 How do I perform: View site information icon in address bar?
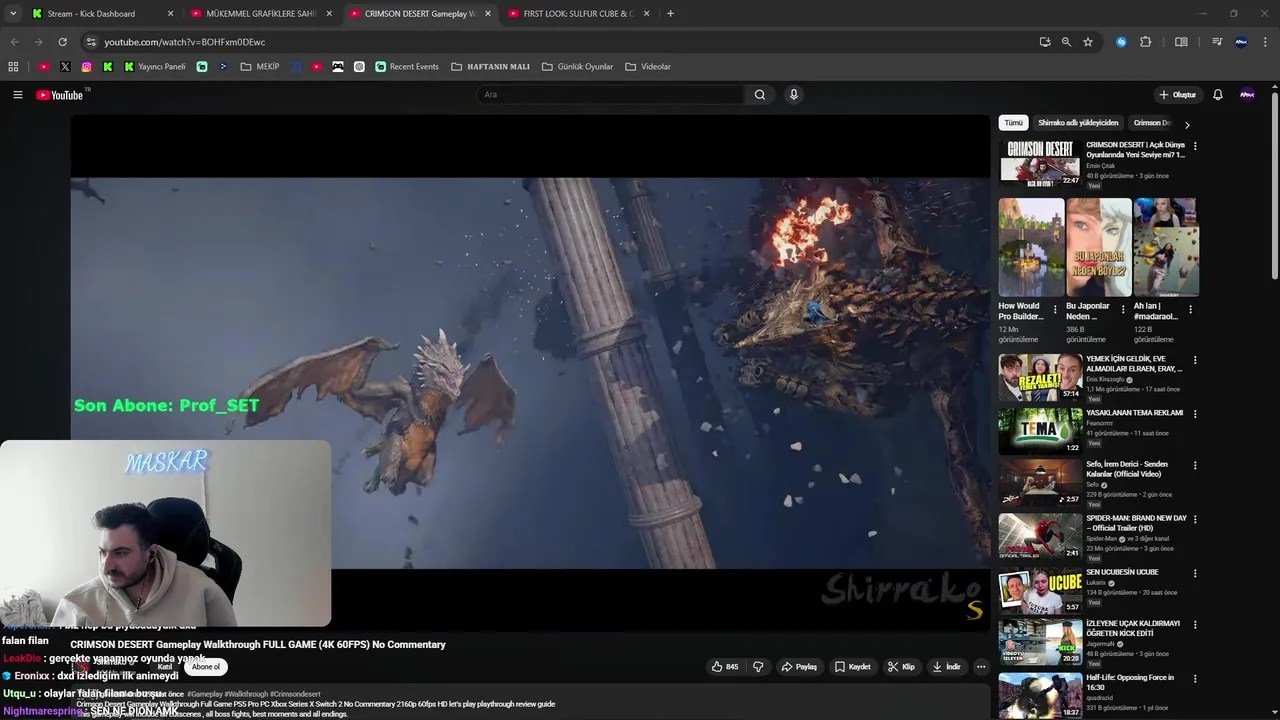[x=91, y=42]
